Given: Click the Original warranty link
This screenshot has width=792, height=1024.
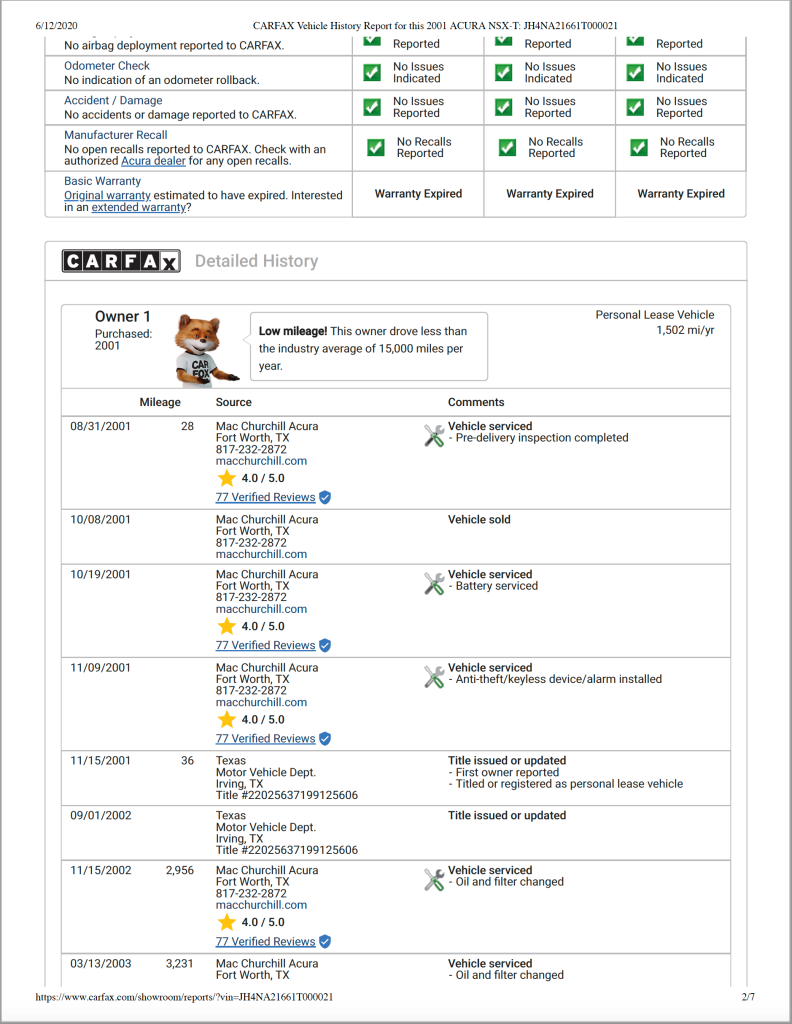Looking at the screenshot, I should 107,195.
